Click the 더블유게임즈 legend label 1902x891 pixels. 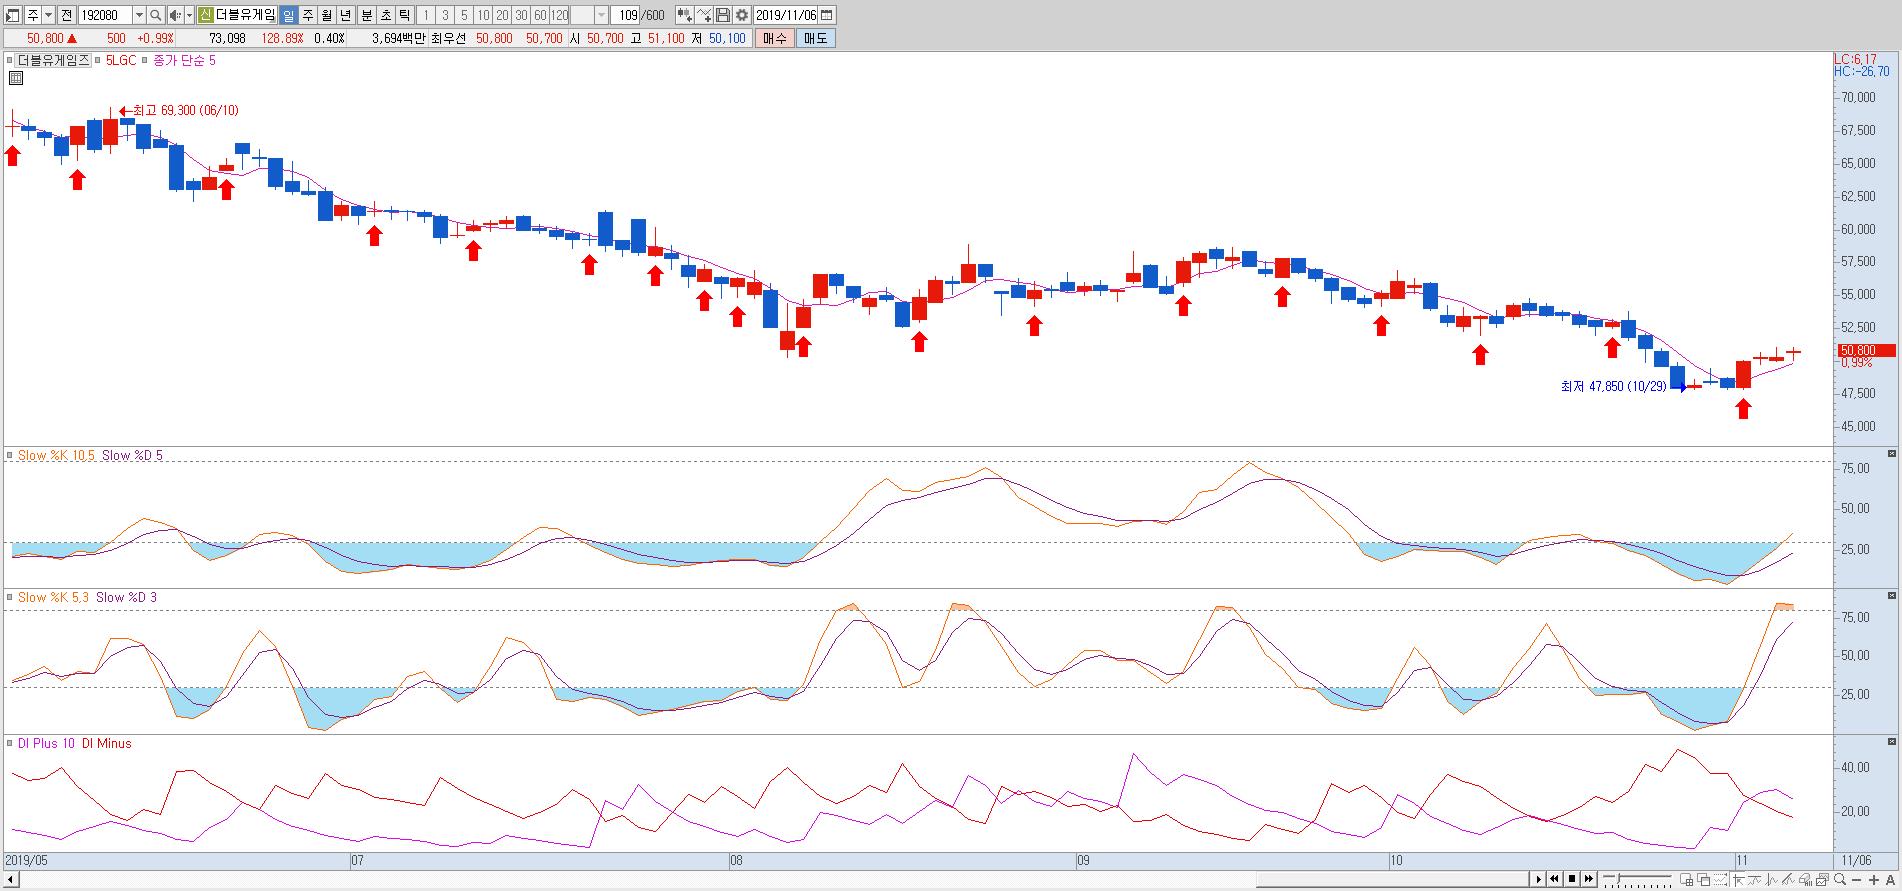53,60
